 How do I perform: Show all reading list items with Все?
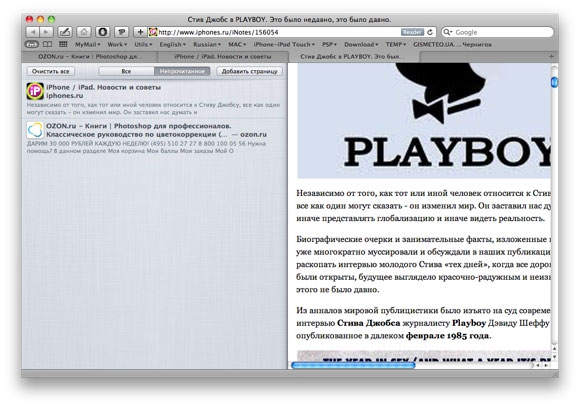coord(126,71)
